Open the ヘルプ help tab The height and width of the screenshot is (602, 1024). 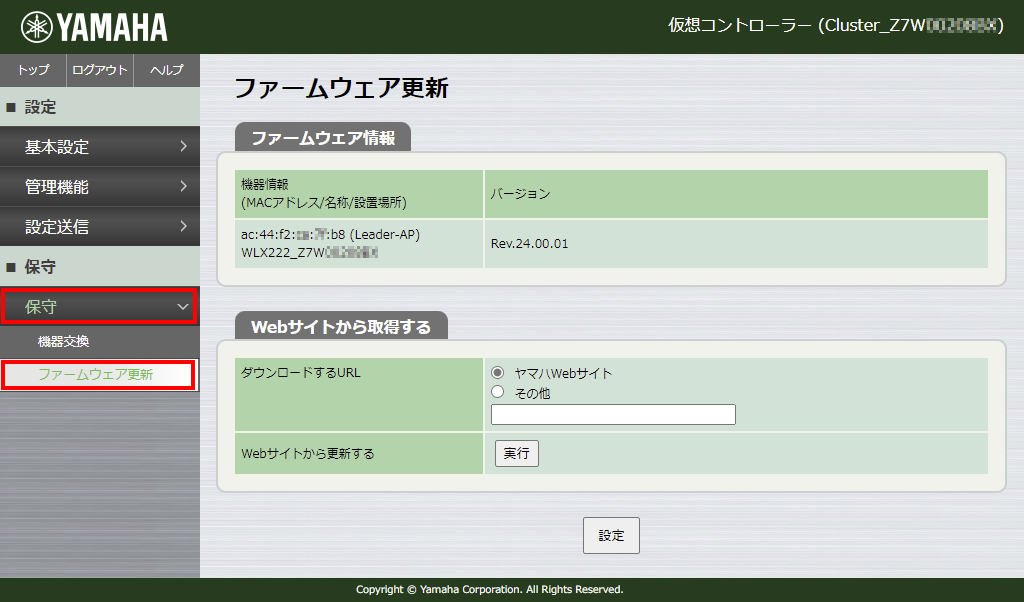coord(166,70)
